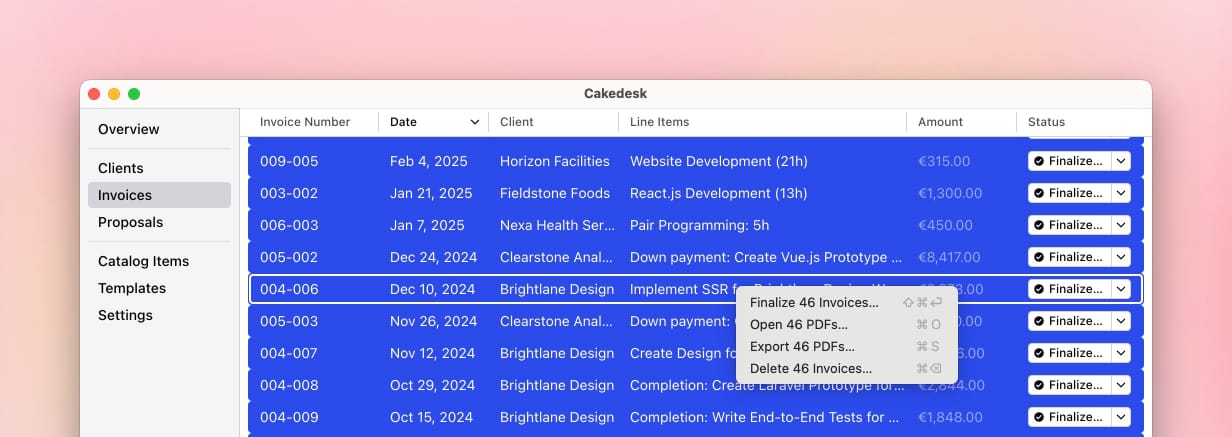Click Finalize button for invoice 003-002
The width and height of the screenshot is (1232, 437).
point(1069,193)
